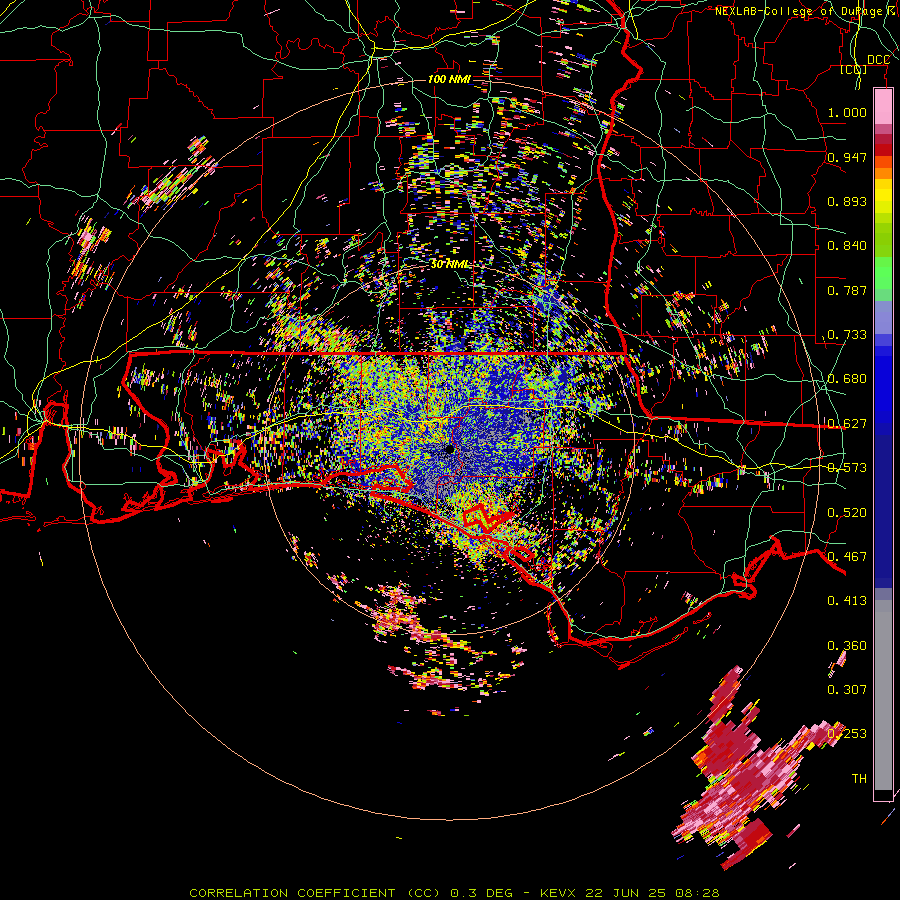This screenshot has height=900, width=900.
Task: Click the 1.000 value on the color scale
Action: 847,112
